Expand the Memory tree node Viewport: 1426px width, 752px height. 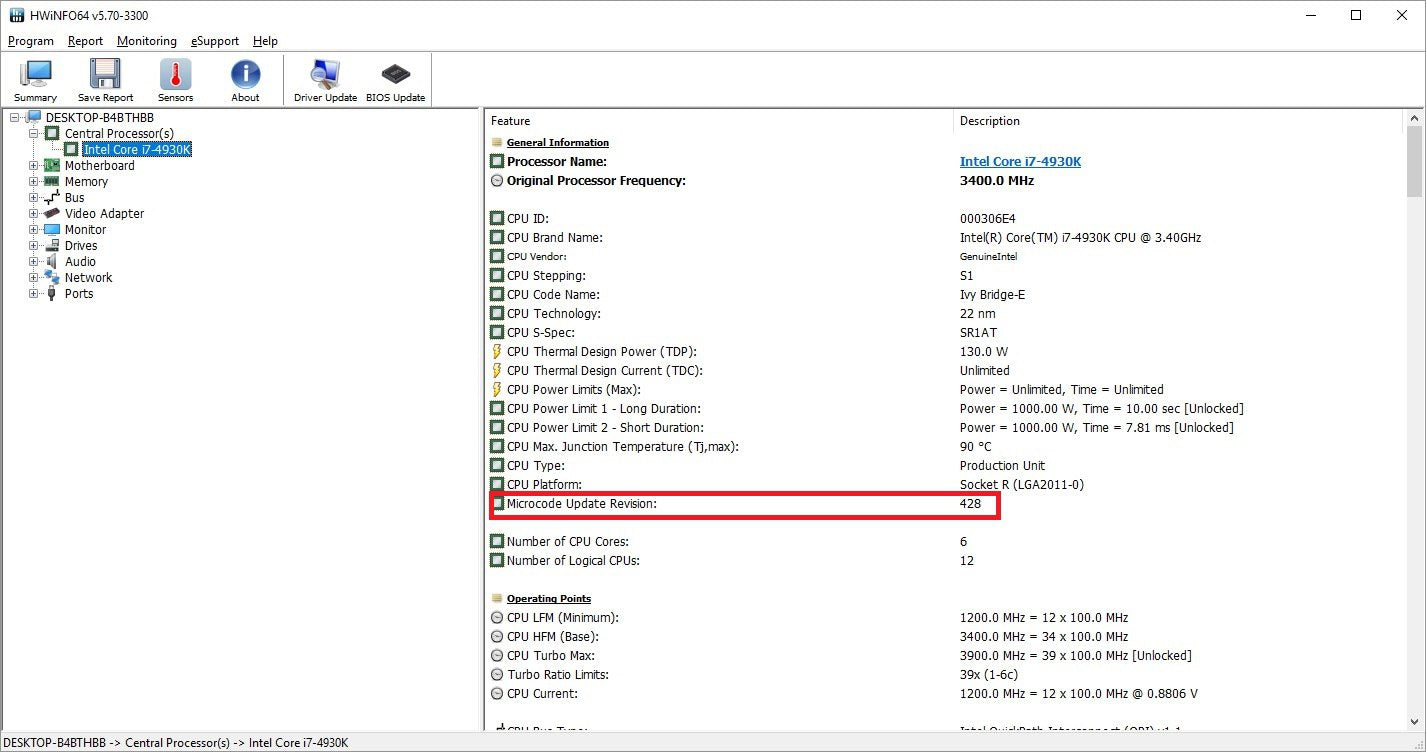[x=33, y=182]
